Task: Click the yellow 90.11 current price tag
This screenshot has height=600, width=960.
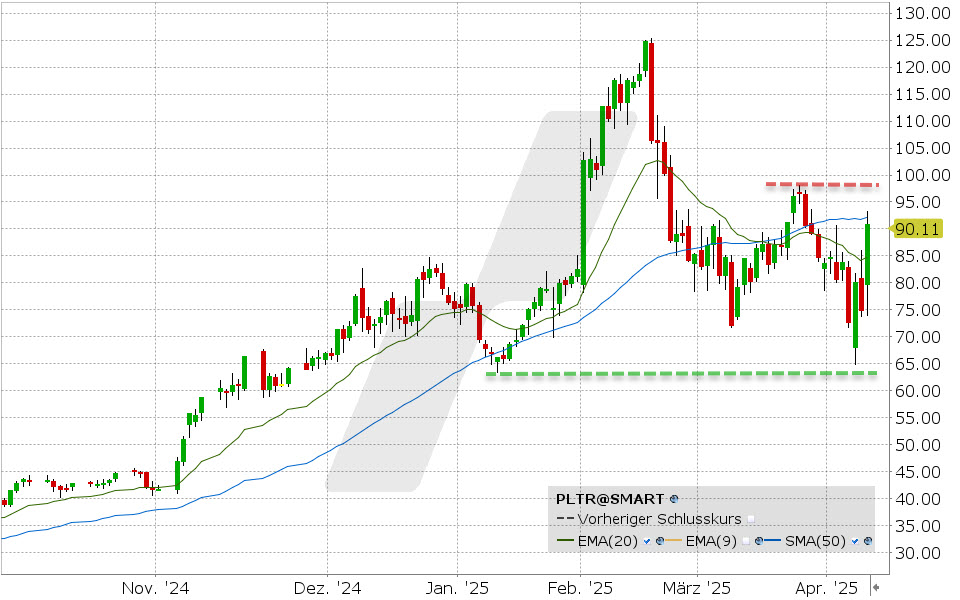Action: click(916, 229)
